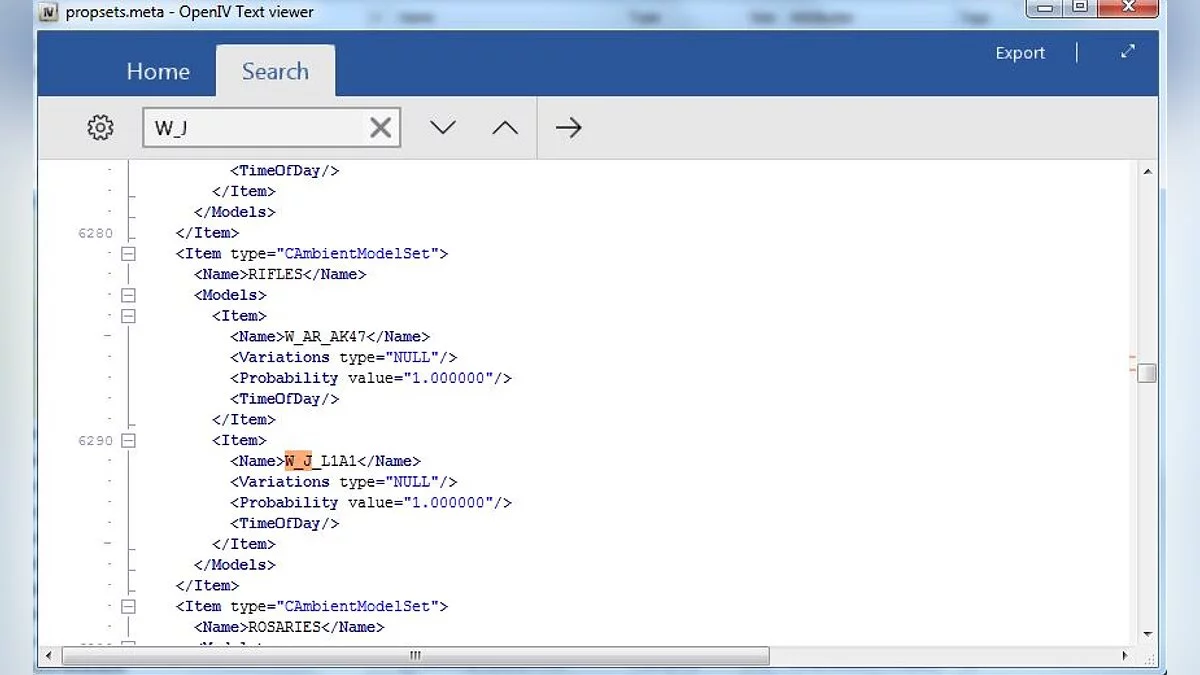1200x675 pixels.
Task: Click the highlighted W_J match text
Action: (x=298, y=461)
